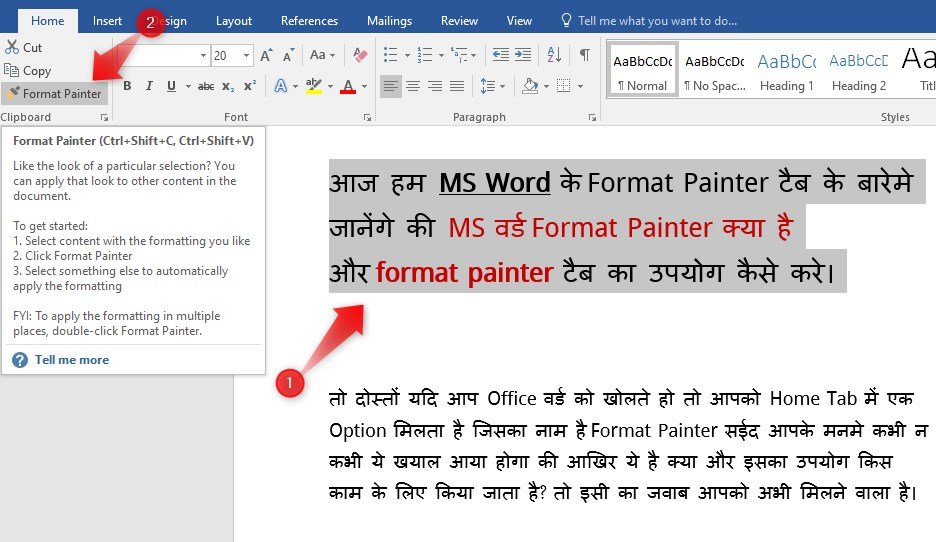Image resolution: width=936 pixels, height=542 pixels.
Task: Open the font color dropdown arrow
Action: pos(364,87)
